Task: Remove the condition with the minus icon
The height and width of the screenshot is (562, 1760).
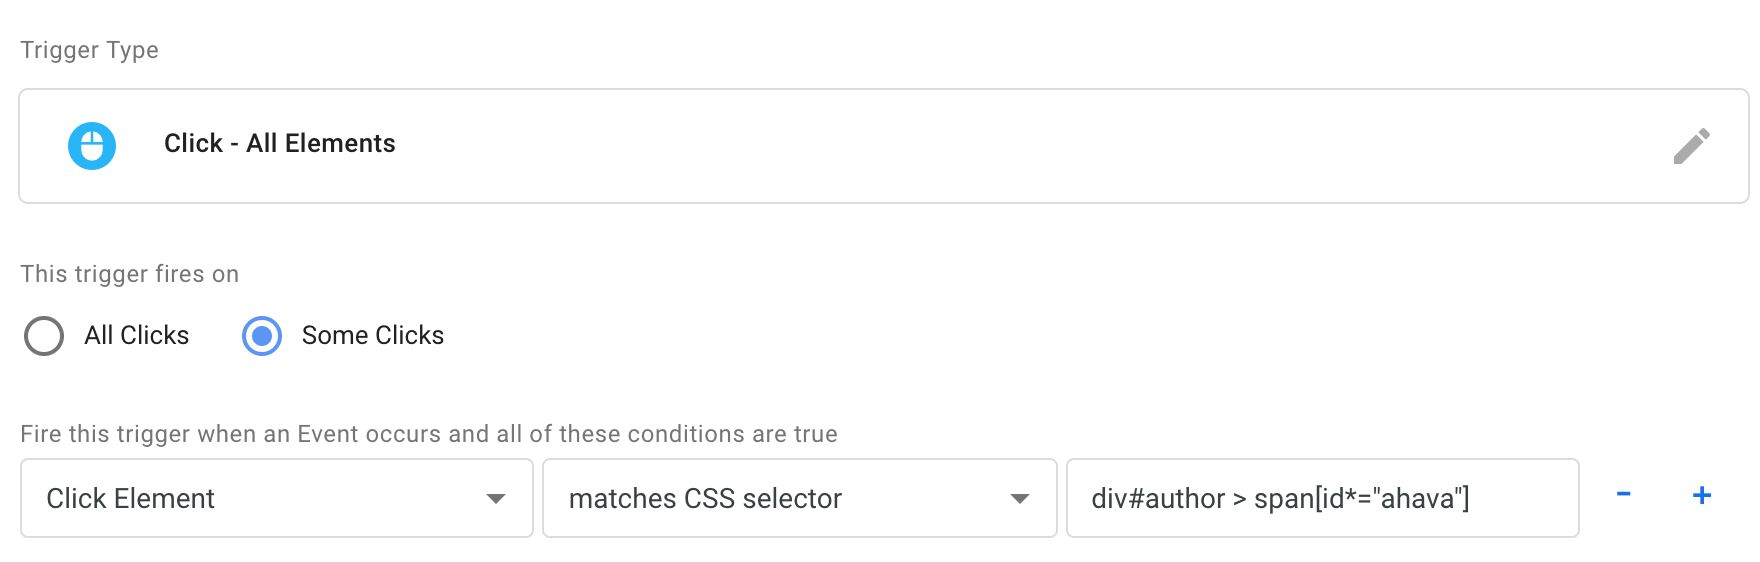Action: [1624, 494]
